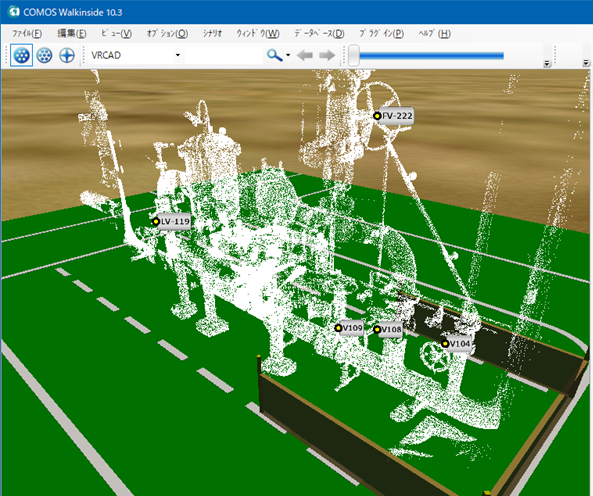593x496 pixels.
Task: Expand the rightmost toolbar overflow arrow
Action: [x=585, y=63]
